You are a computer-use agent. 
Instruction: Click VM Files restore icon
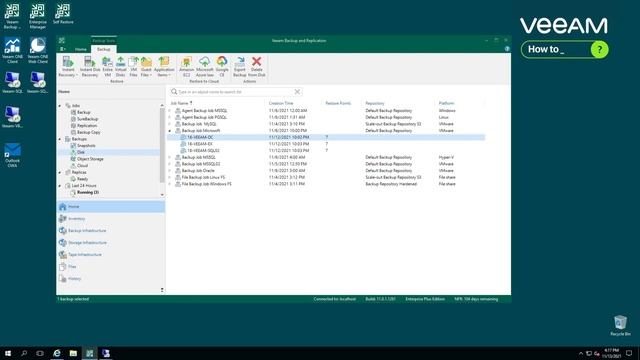133,67
